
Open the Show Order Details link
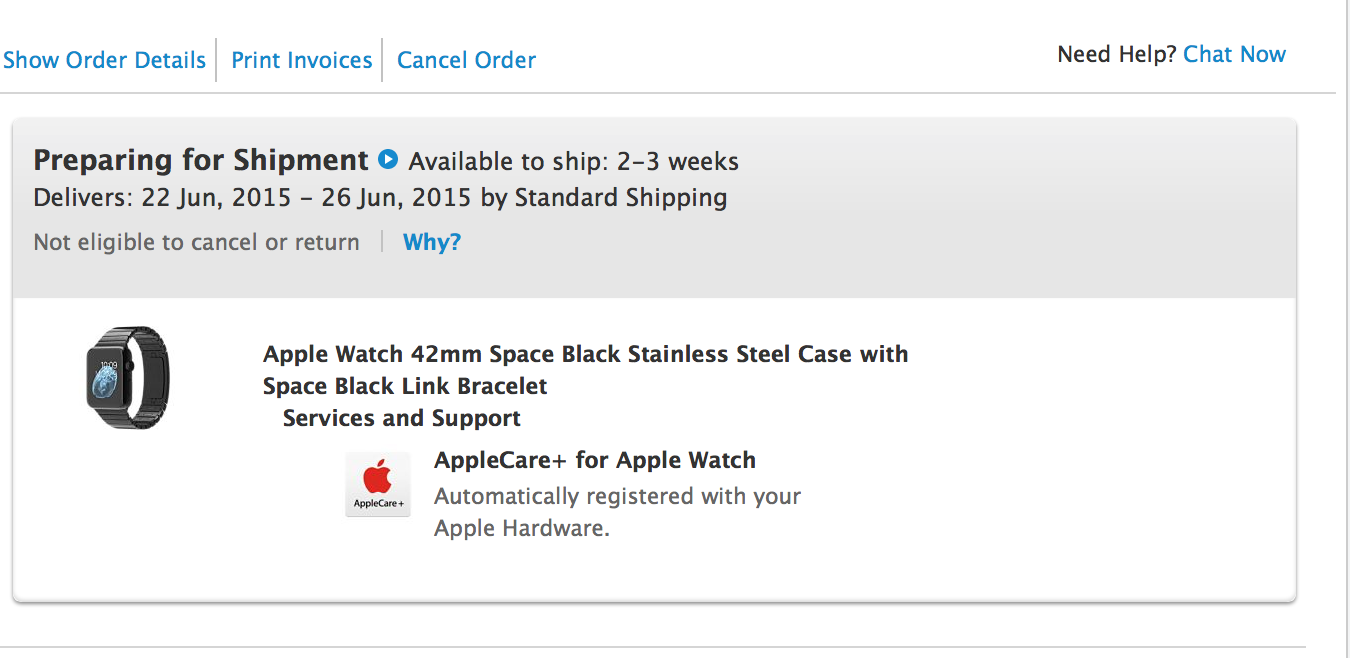tap(104, 60)
